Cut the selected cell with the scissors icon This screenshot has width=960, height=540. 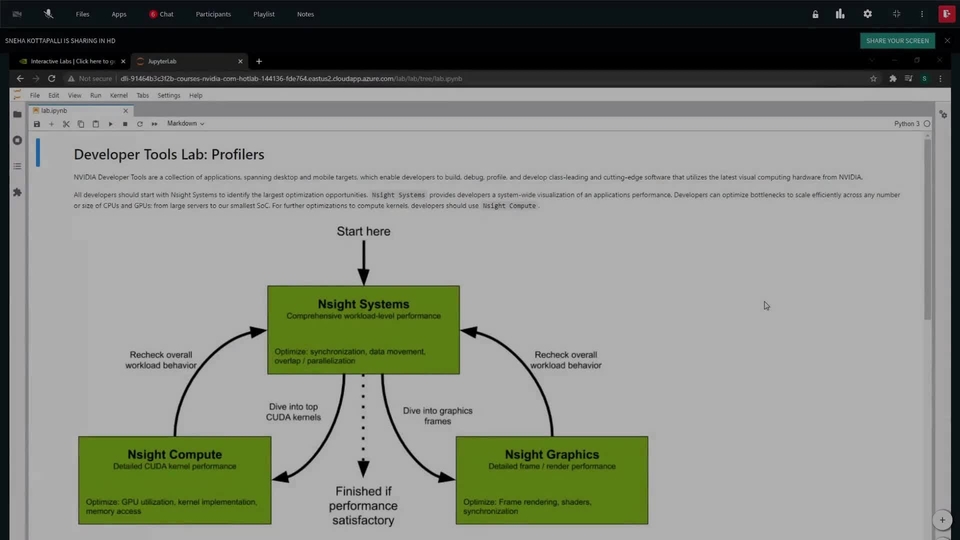click(x=66, y=124)
